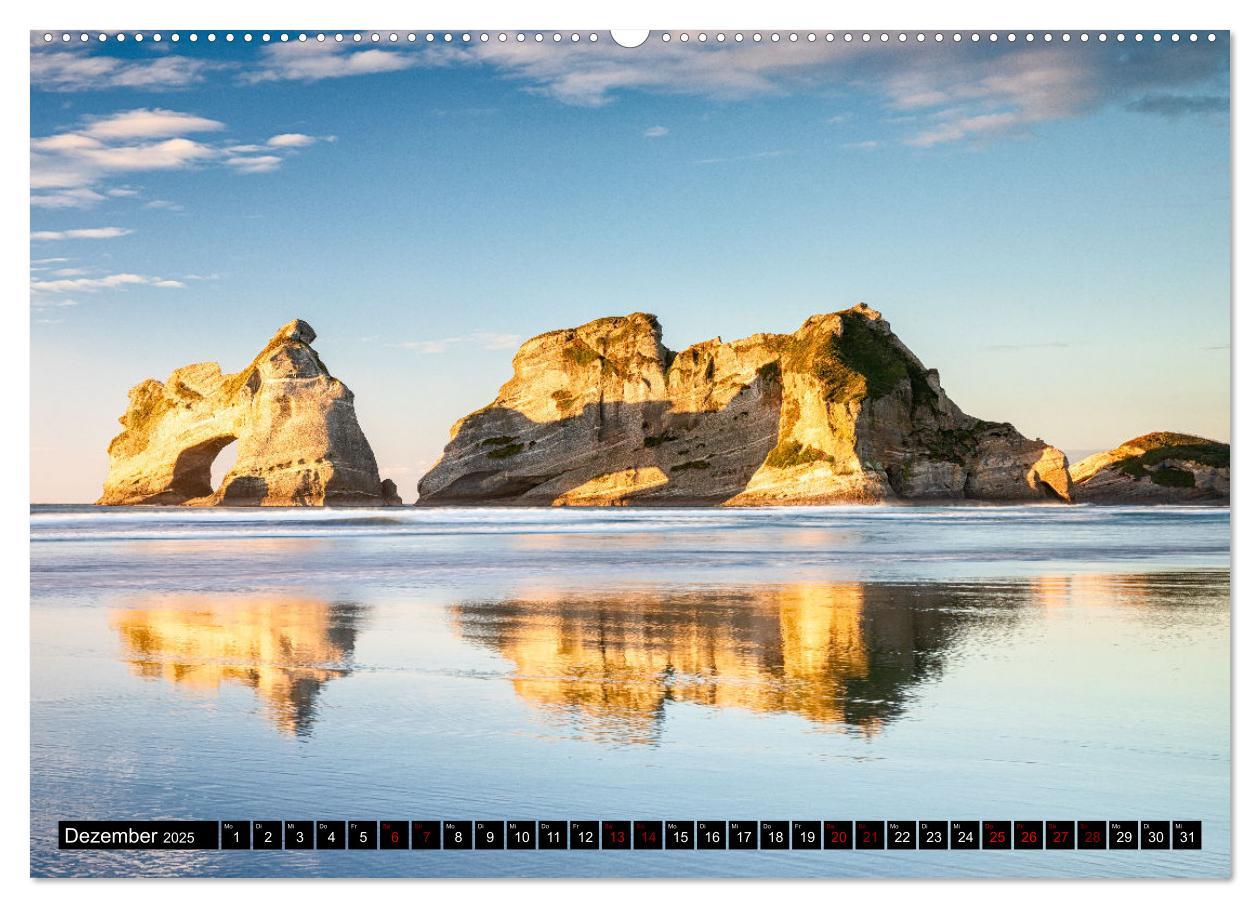1260x908 pixels.
Task: Select holiday date 25 in red
Action: tap(997, 836)
